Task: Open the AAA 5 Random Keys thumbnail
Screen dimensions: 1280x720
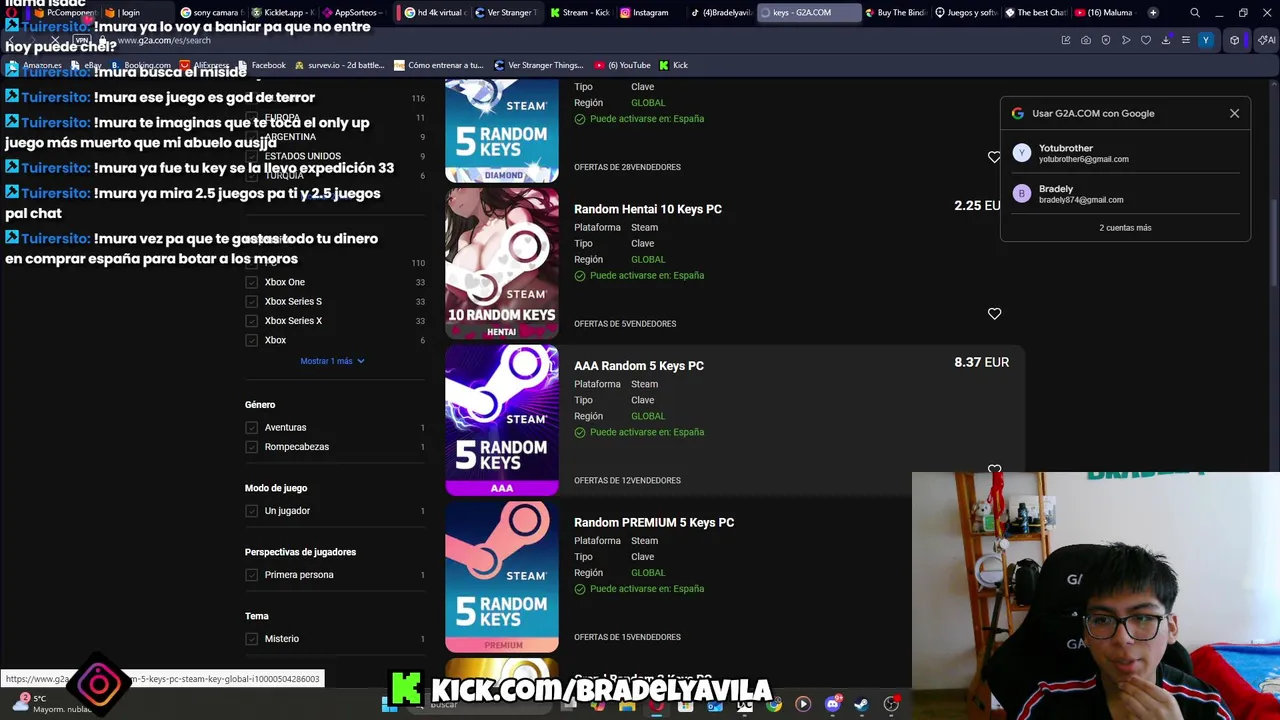Action: (x=502, y=420)
